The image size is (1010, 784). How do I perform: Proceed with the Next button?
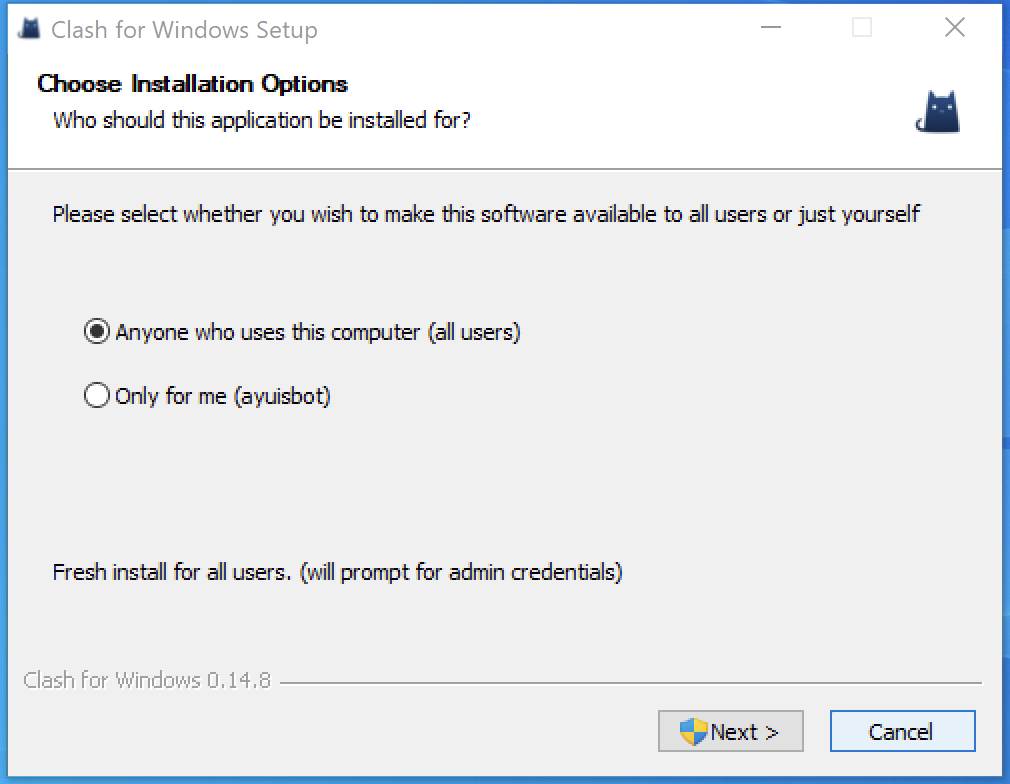(x=731, y=731)
